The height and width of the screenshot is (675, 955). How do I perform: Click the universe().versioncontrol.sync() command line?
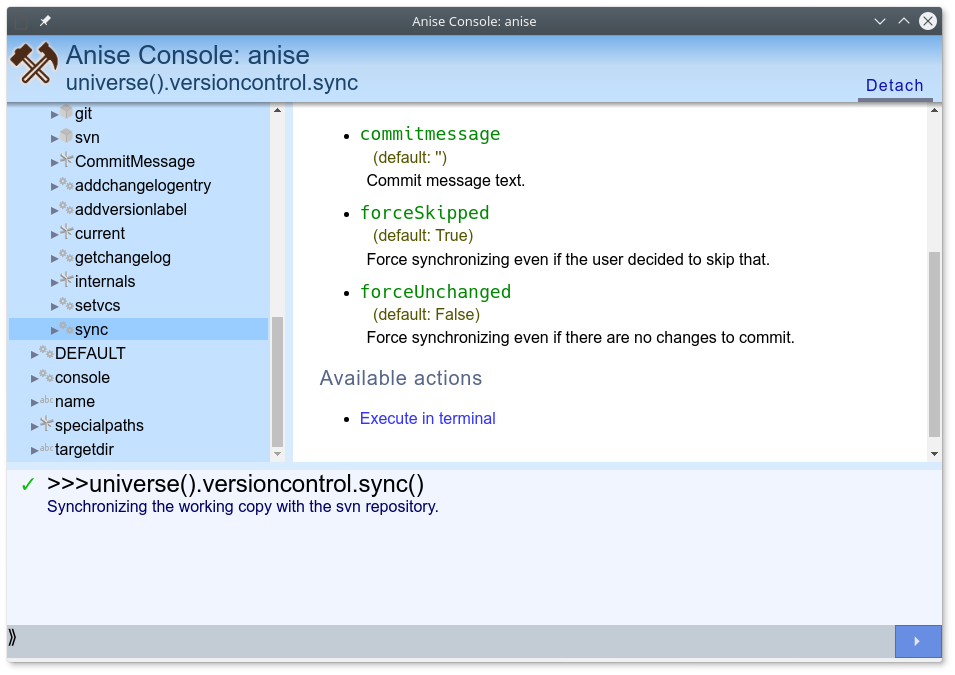coord(235,484)
